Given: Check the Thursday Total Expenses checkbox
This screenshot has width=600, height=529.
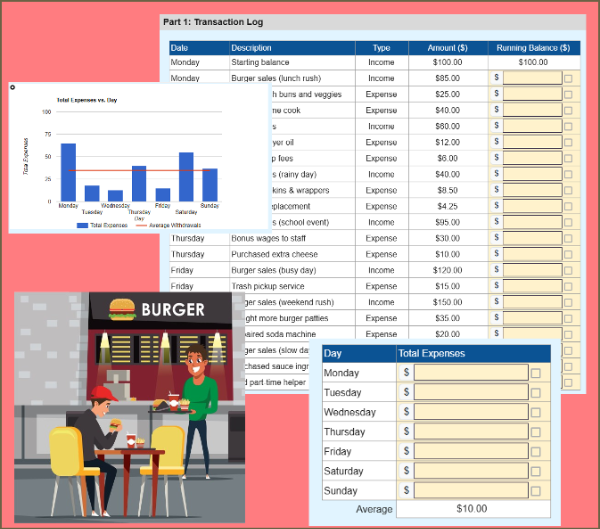Looking at the screenshot, I should (x=536, y=432).
